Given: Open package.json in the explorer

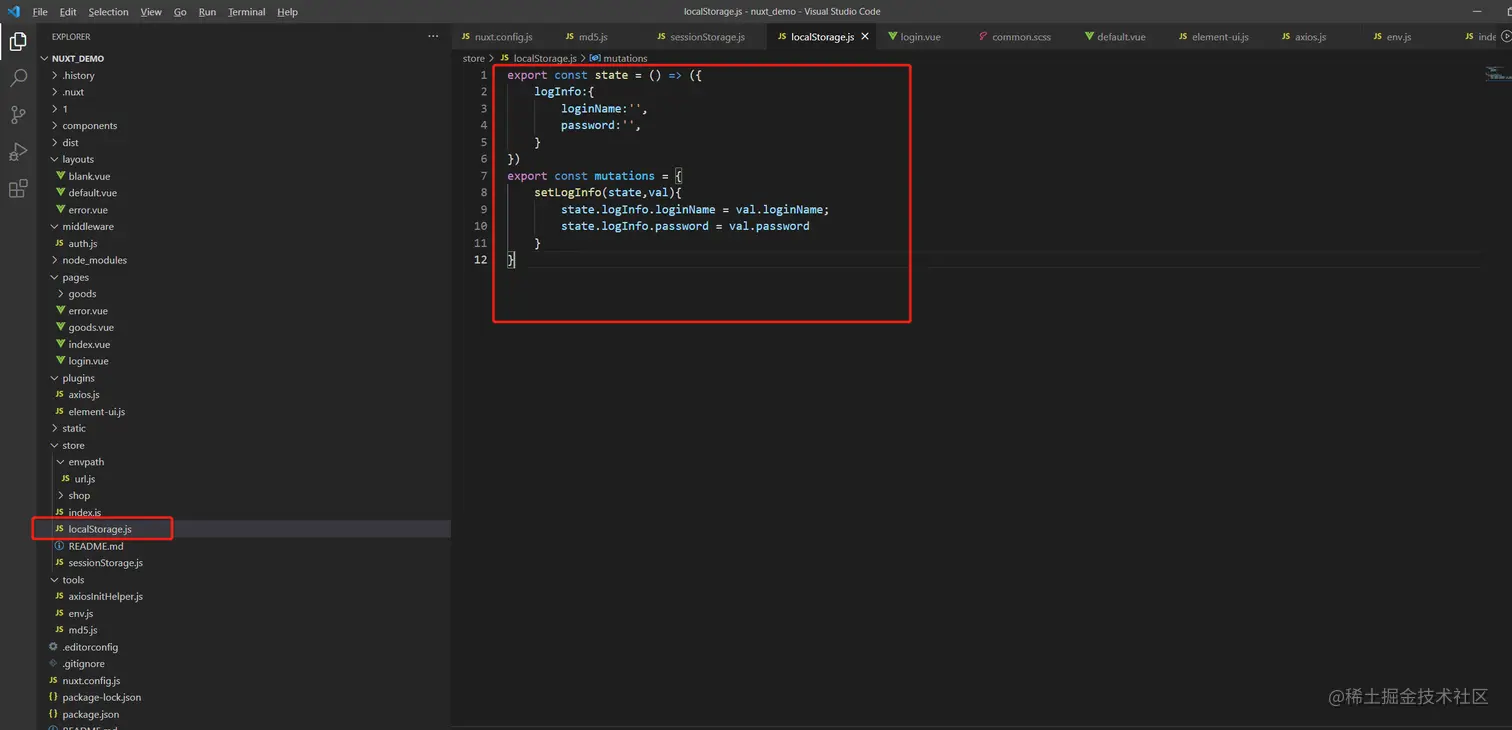Looking at the screenshot, I should point(90,714).
